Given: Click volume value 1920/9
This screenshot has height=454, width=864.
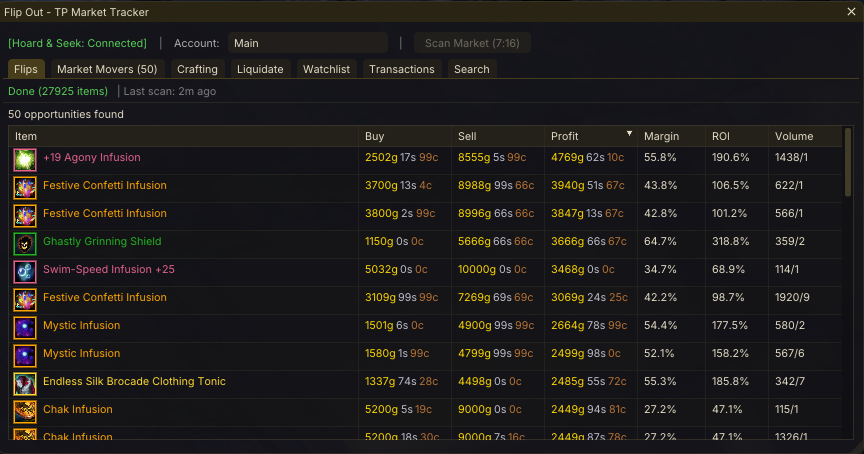Looking at the screenshot, I should tap(792, 298).
